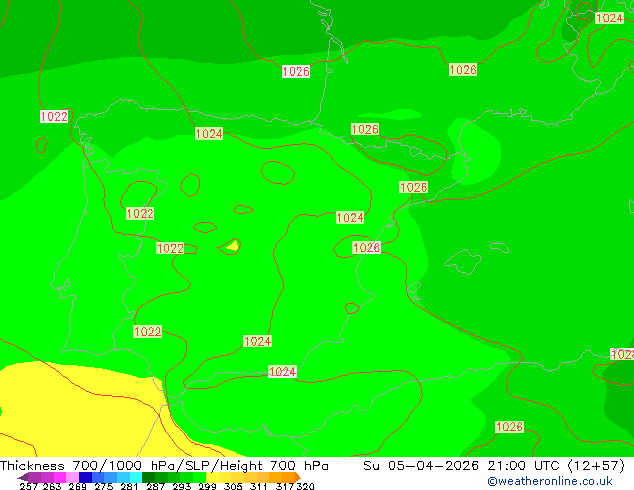Screen dimensions: 634x490
Task: Click the '(12+57)' forecast run text
Action: pos(596,466)
